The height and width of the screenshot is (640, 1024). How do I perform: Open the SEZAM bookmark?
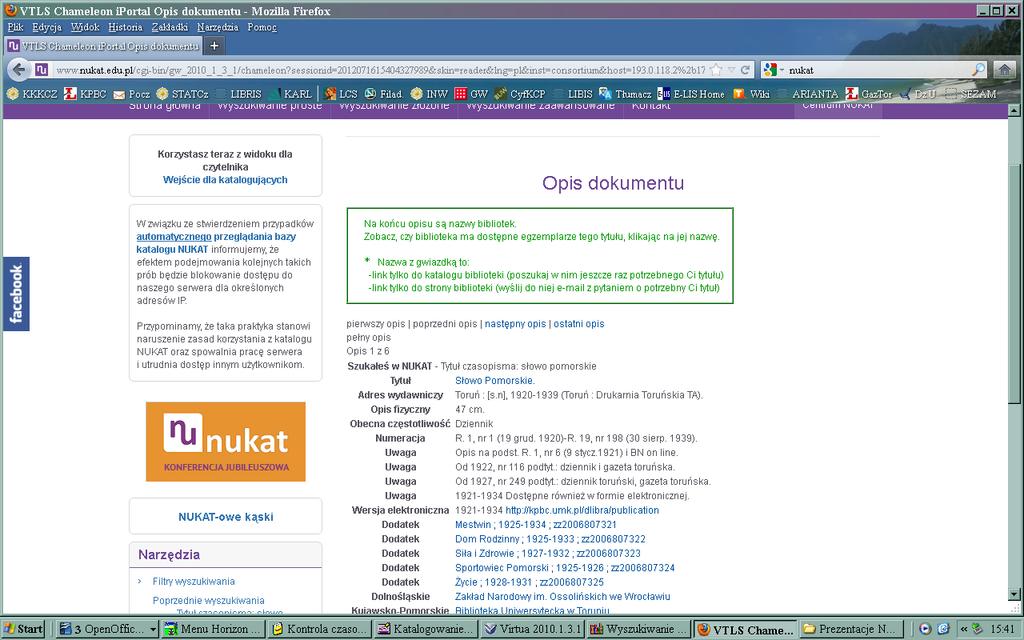pyautogui.click(x=971, y=94)
